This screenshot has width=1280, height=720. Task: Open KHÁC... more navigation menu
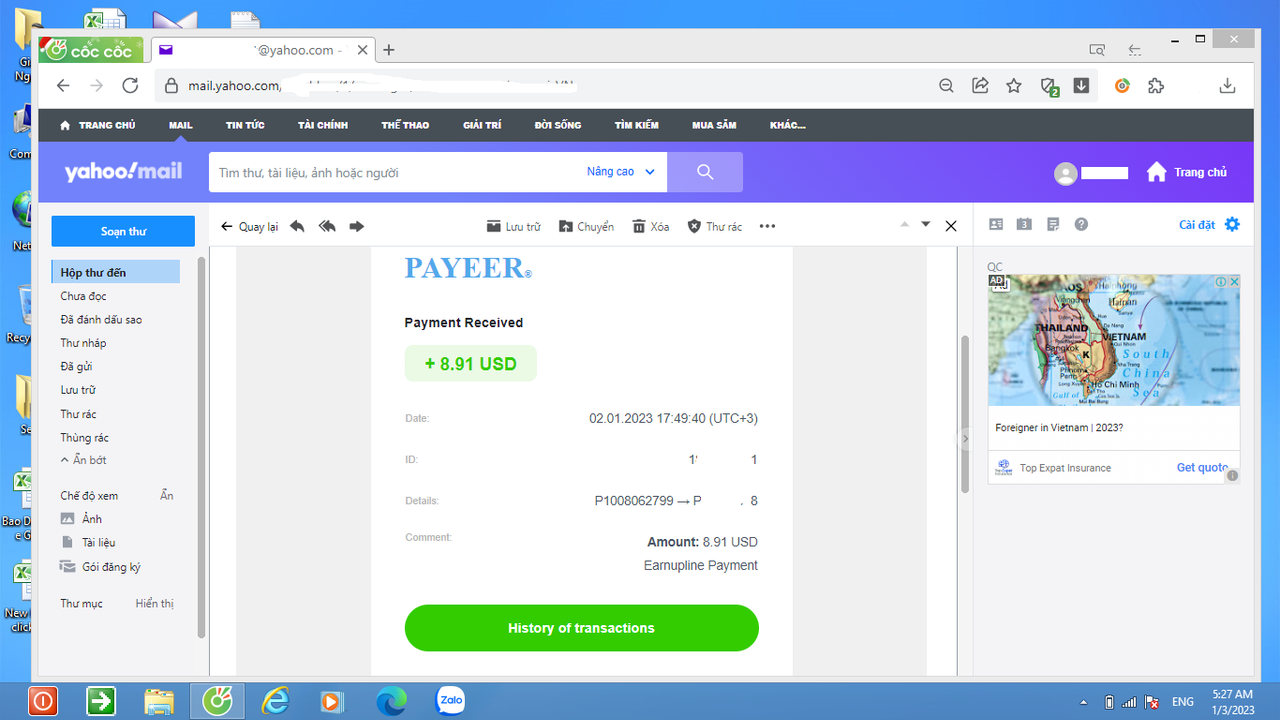click(x=788, y=125)
